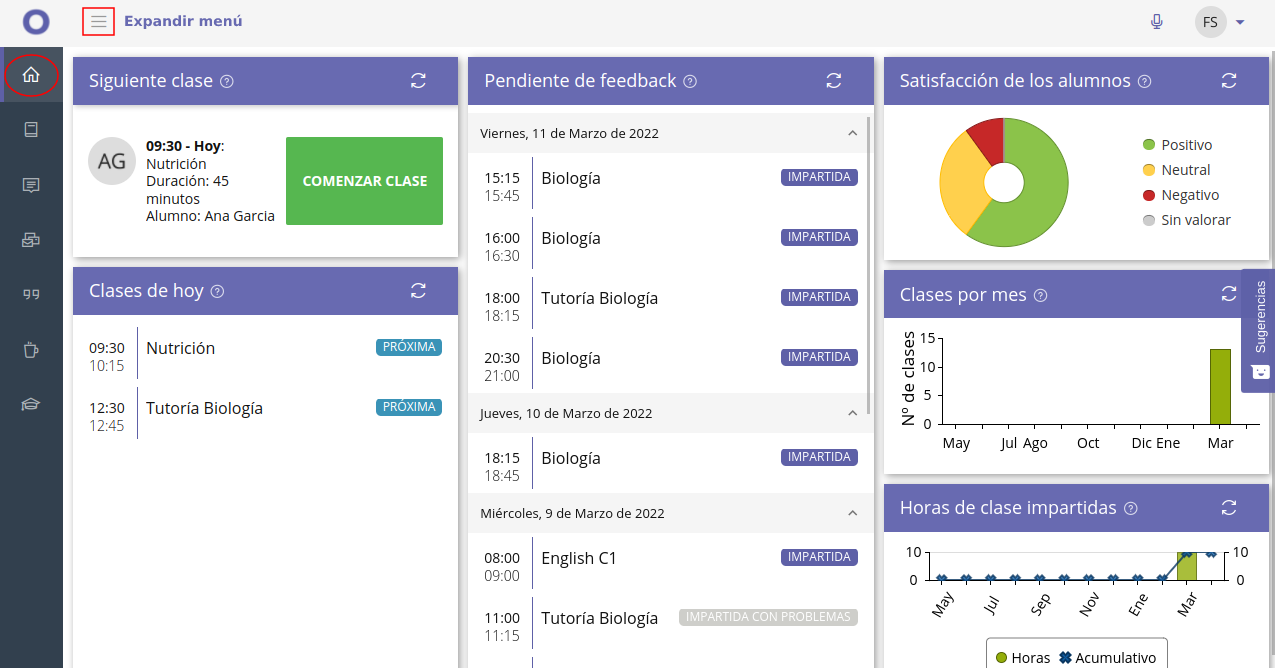
Task: Click the hamburger expand menu icon
Action: click(x=98, y=21)
